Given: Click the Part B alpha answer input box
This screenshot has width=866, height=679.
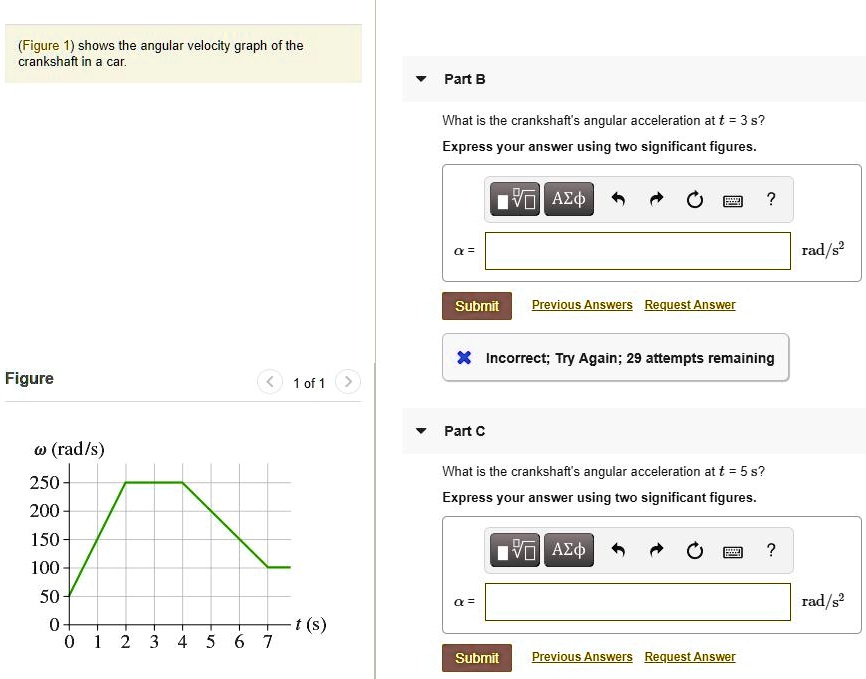Looking at the screenshot, I should pyautogui.click(x=638, y=251).
